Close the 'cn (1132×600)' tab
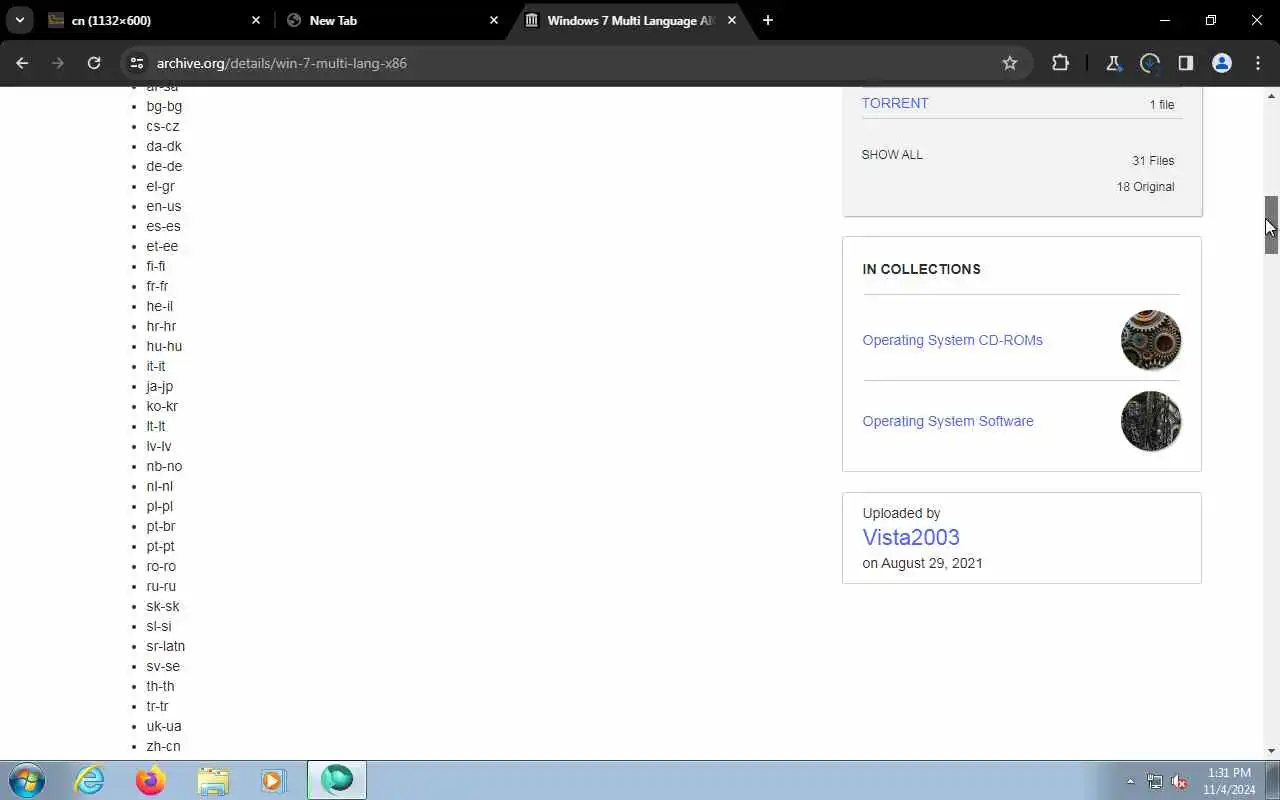Image resolution: width=1280 pixels, height=800 pixels. (x=256, y=20)
